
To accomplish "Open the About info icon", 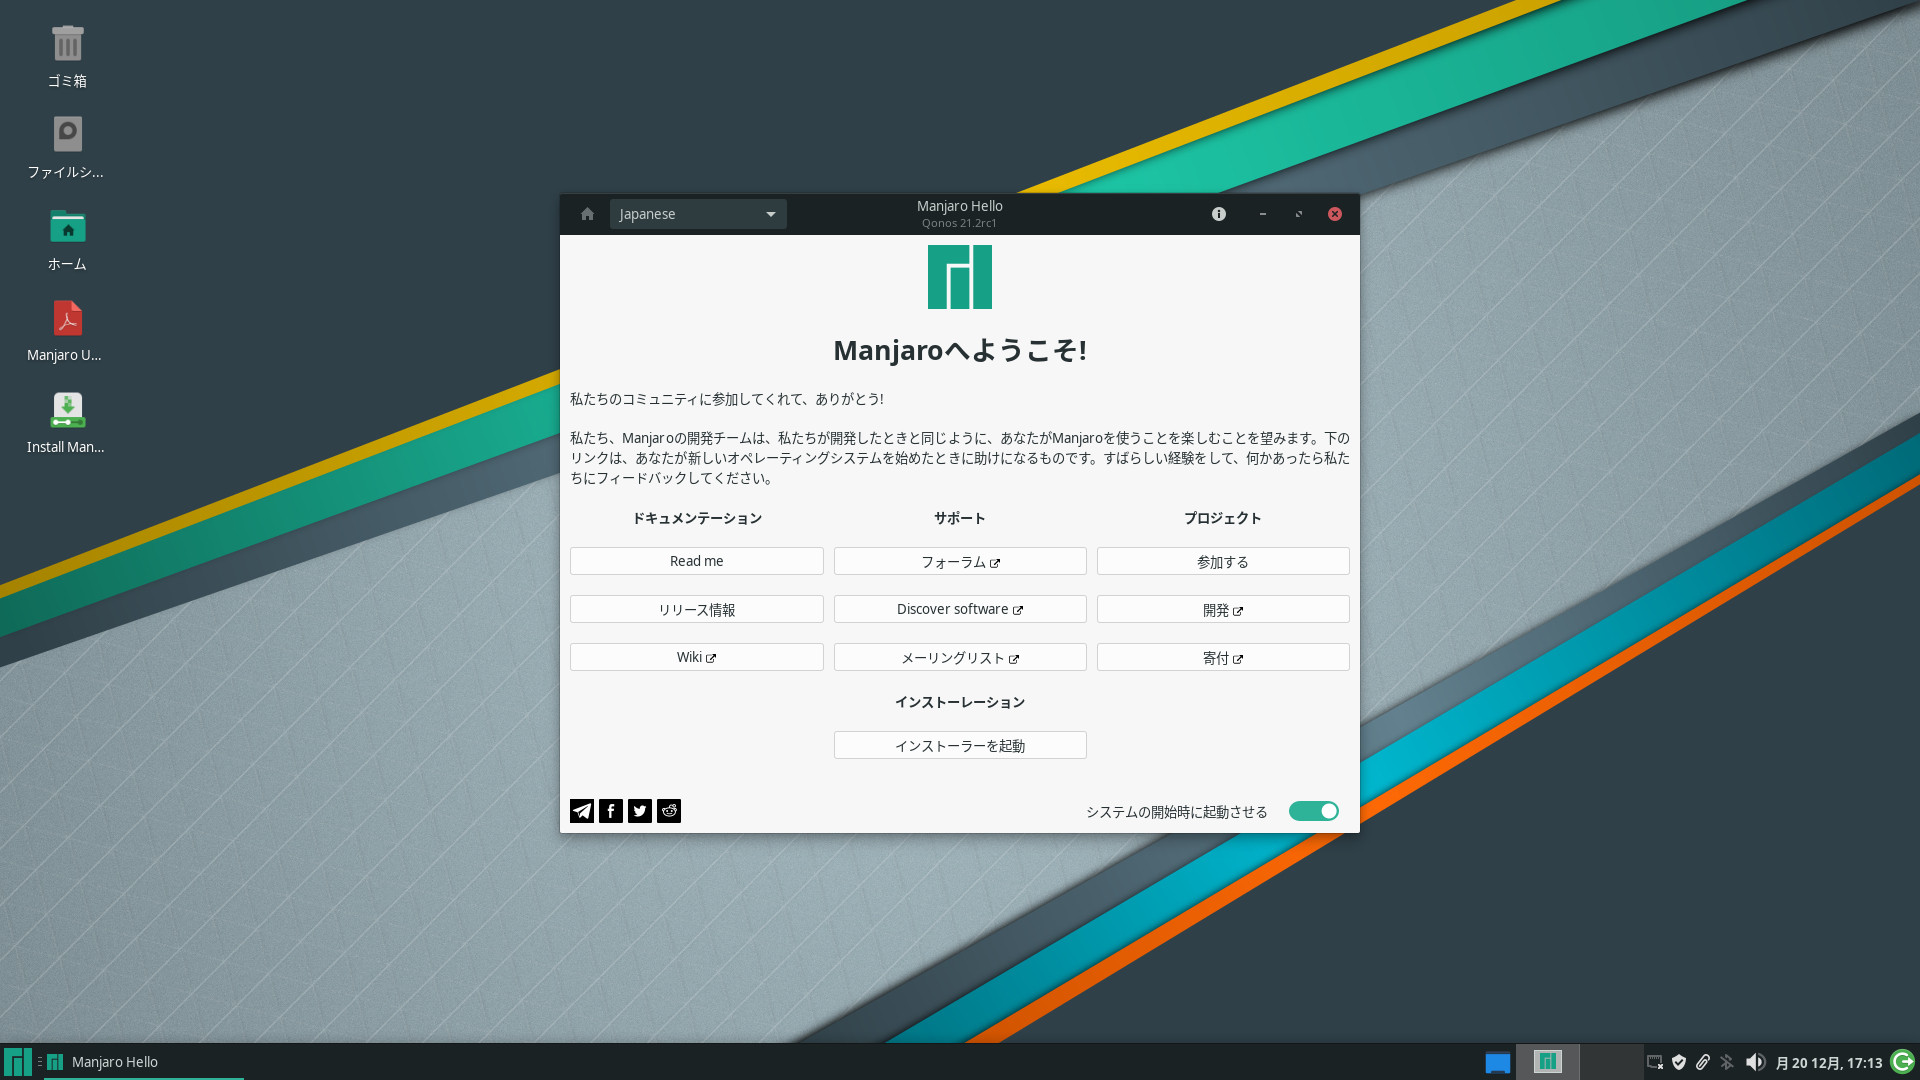I will (1218, 214).
